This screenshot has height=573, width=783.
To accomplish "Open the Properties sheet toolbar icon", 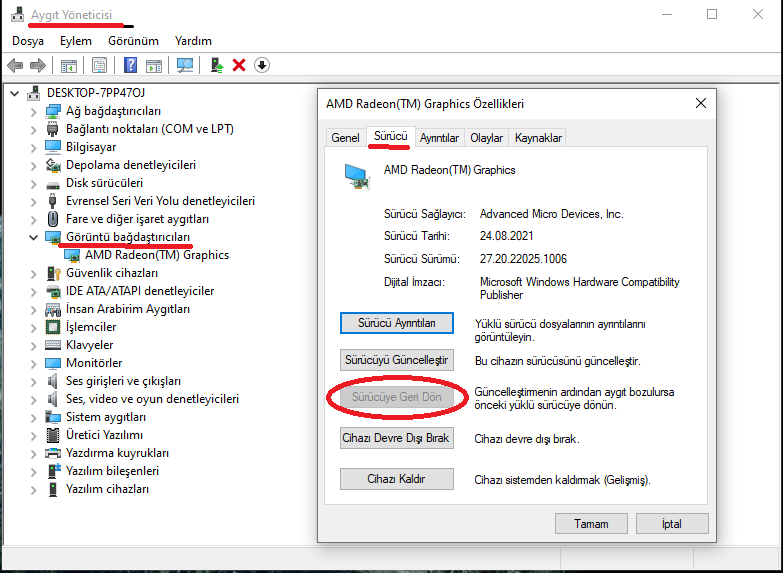I will click(x=99, y=65).
